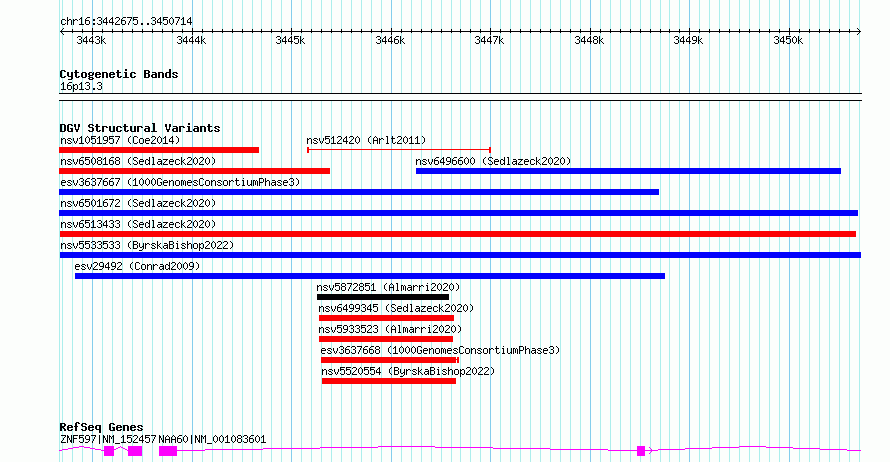Click the red bar for nsv5520554
Image resolution: width=890 pixels, height=462 pixels.
tap(389, 381)
